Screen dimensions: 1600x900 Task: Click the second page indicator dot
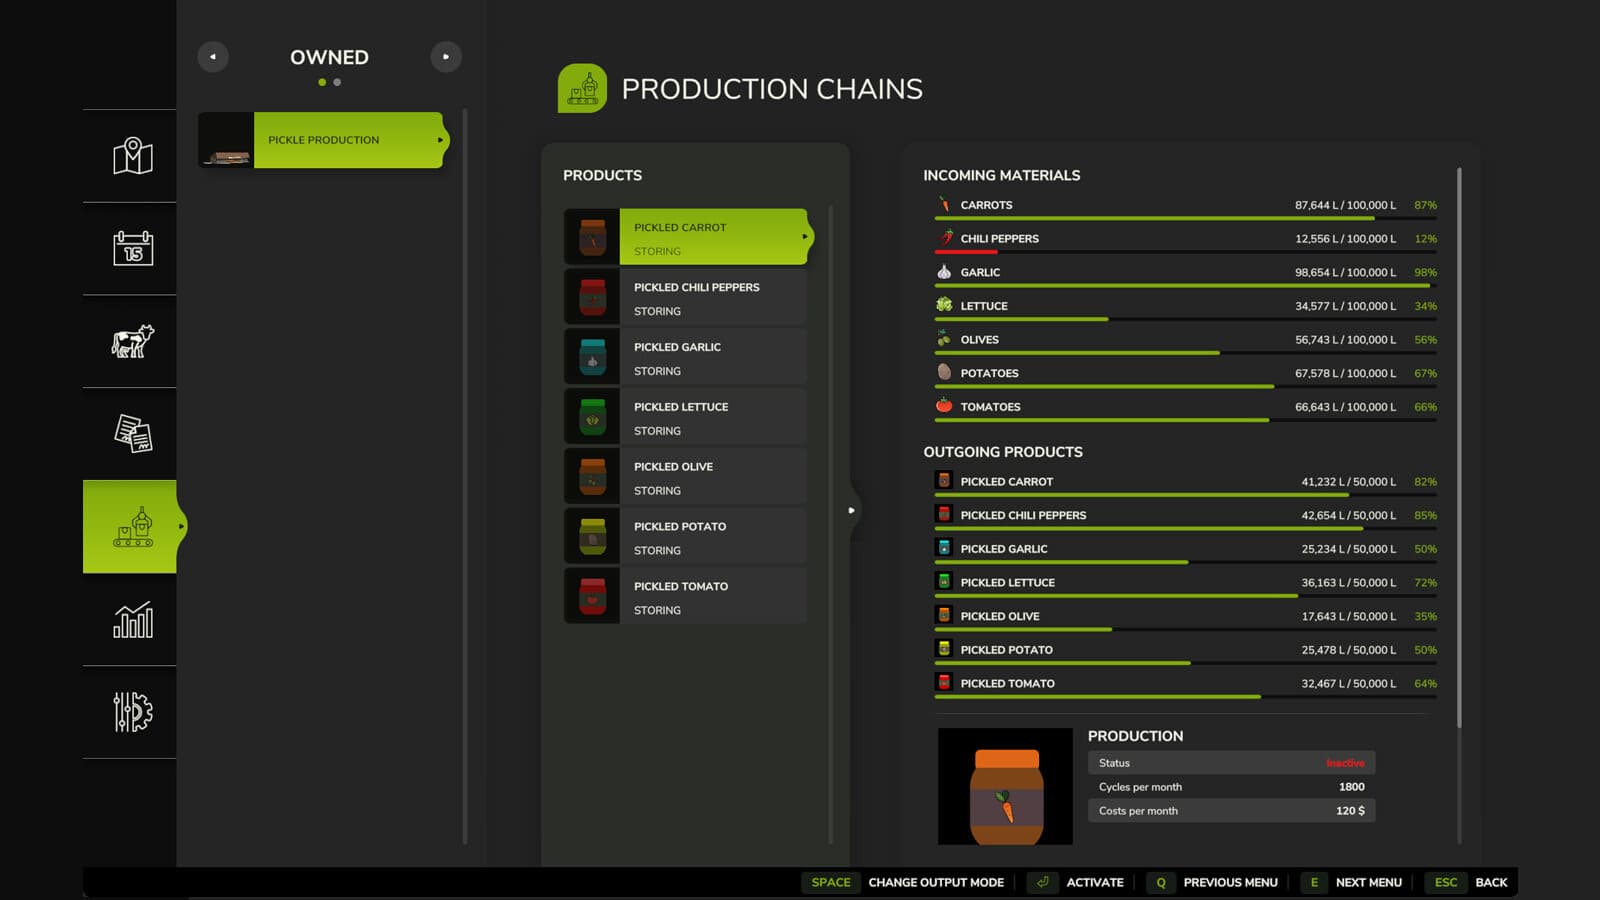click(337, 82)
